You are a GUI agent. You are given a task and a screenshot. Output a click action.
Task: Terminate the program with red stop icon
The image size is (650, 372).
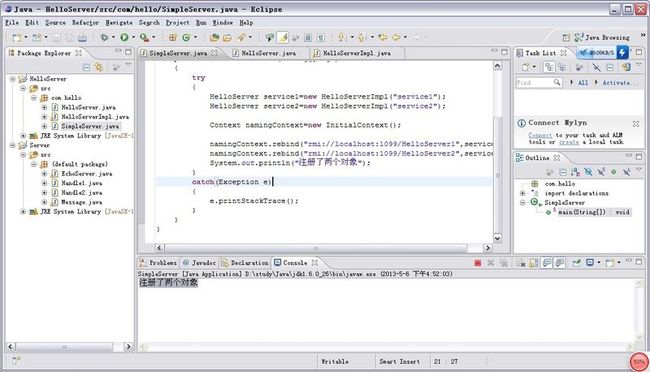click(478, 263)
